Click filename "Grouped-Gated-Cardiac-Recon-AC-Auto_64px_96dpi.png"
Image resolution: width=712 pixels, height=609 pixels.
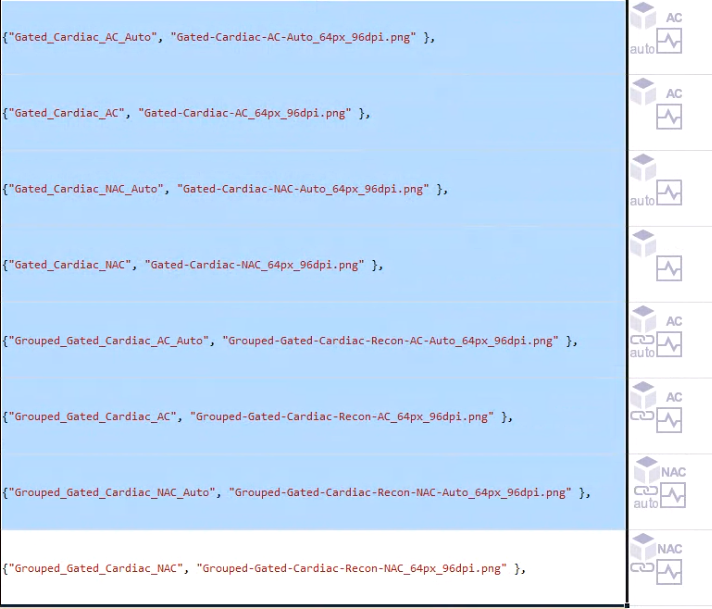(x=391, y=341)
